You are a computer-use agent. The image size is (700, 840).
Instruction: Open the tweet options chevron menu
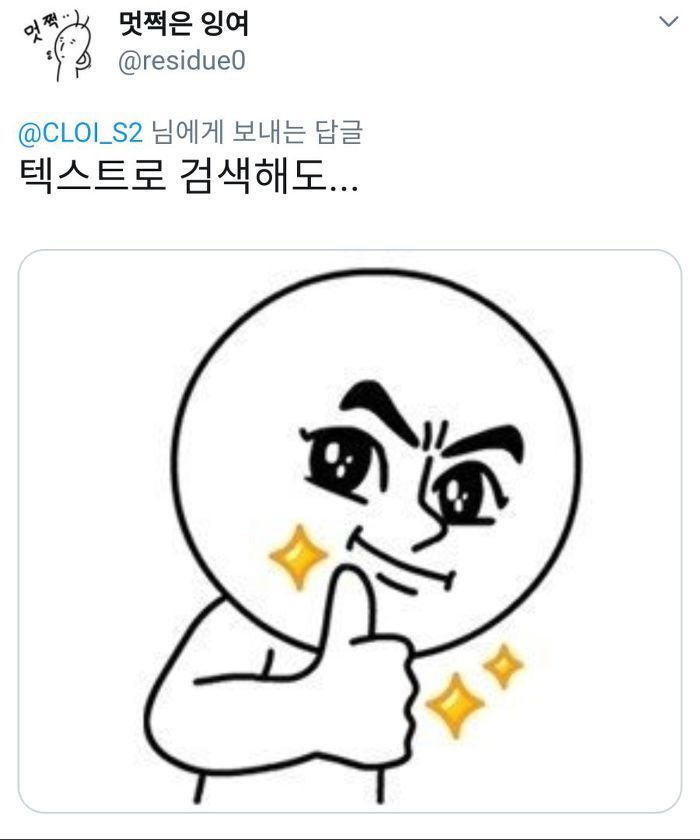pos(668,21)
